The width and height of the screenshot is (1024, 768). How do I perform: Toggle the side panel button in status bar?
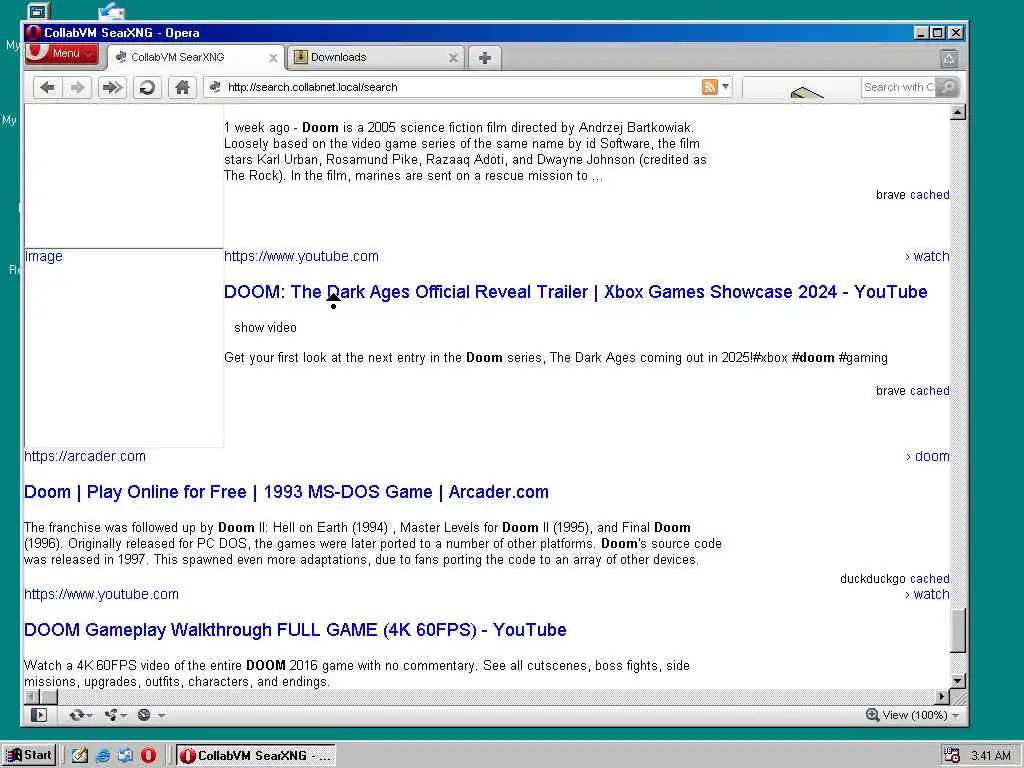coord(39,715)
